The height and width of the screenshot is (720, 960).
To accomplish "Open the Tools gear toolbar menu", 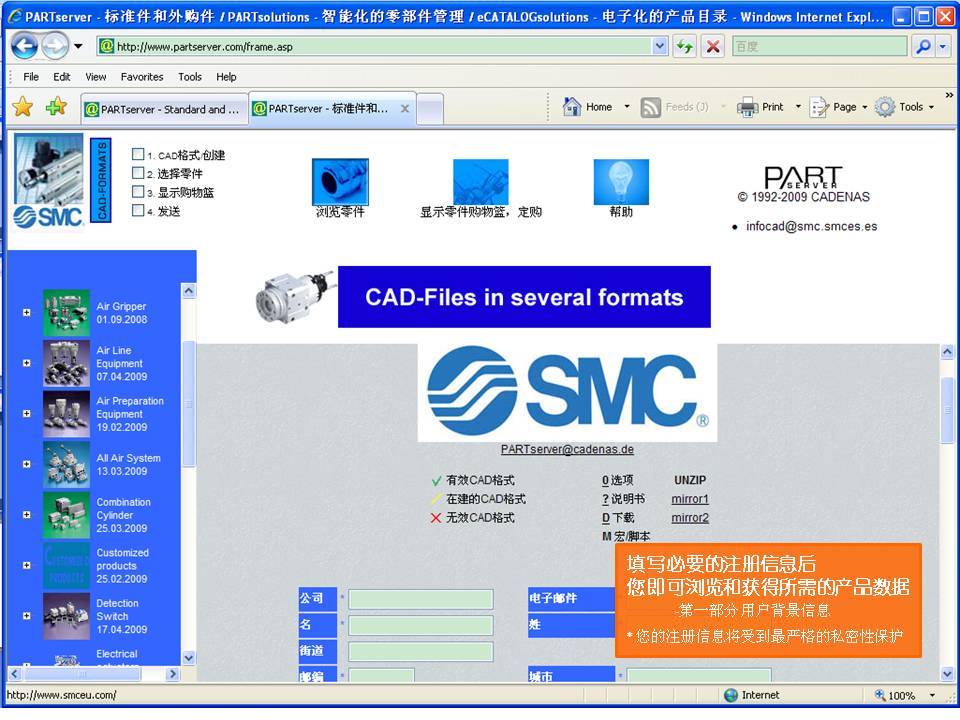I will (904, 107).
